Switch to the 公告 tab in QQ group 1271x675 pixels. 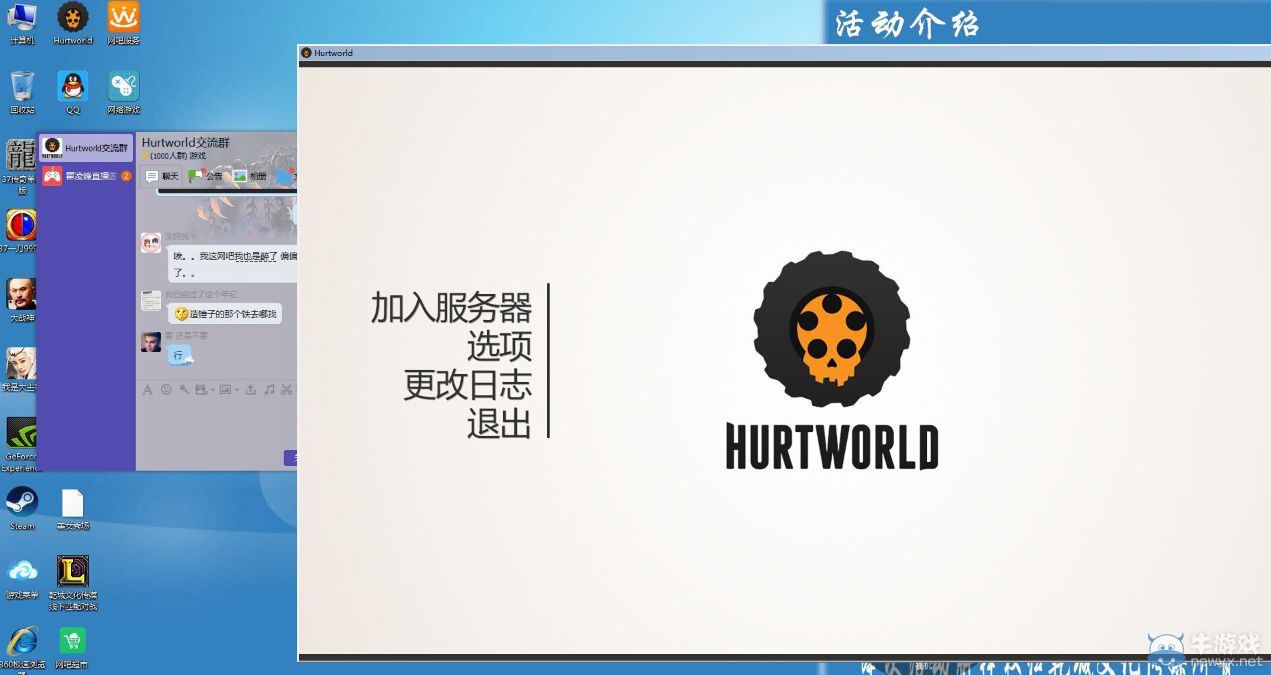(213, 176)
